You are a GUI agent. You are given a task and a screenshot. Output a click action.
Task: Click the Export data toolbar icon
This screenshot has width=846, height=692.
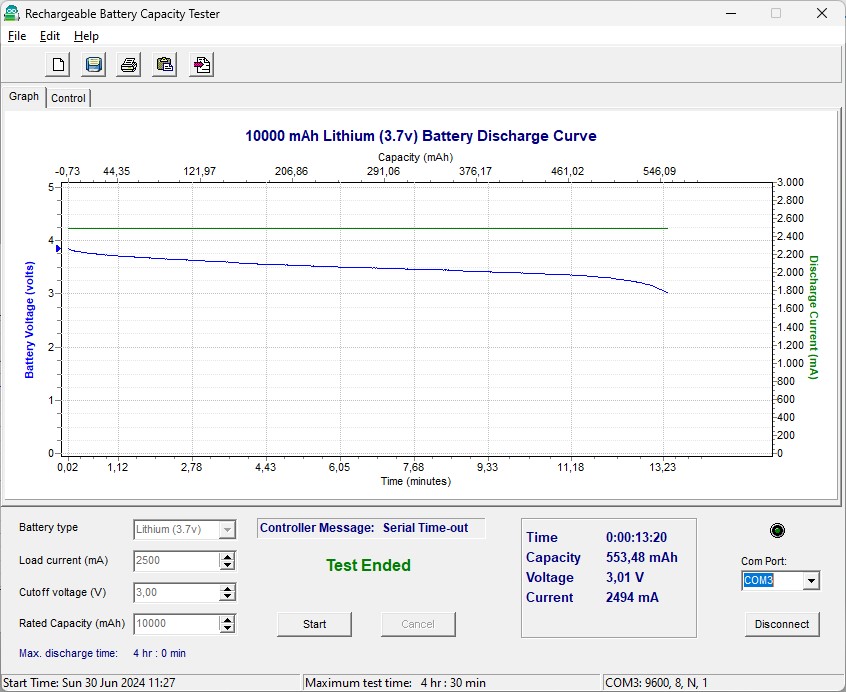click(201, 65)
